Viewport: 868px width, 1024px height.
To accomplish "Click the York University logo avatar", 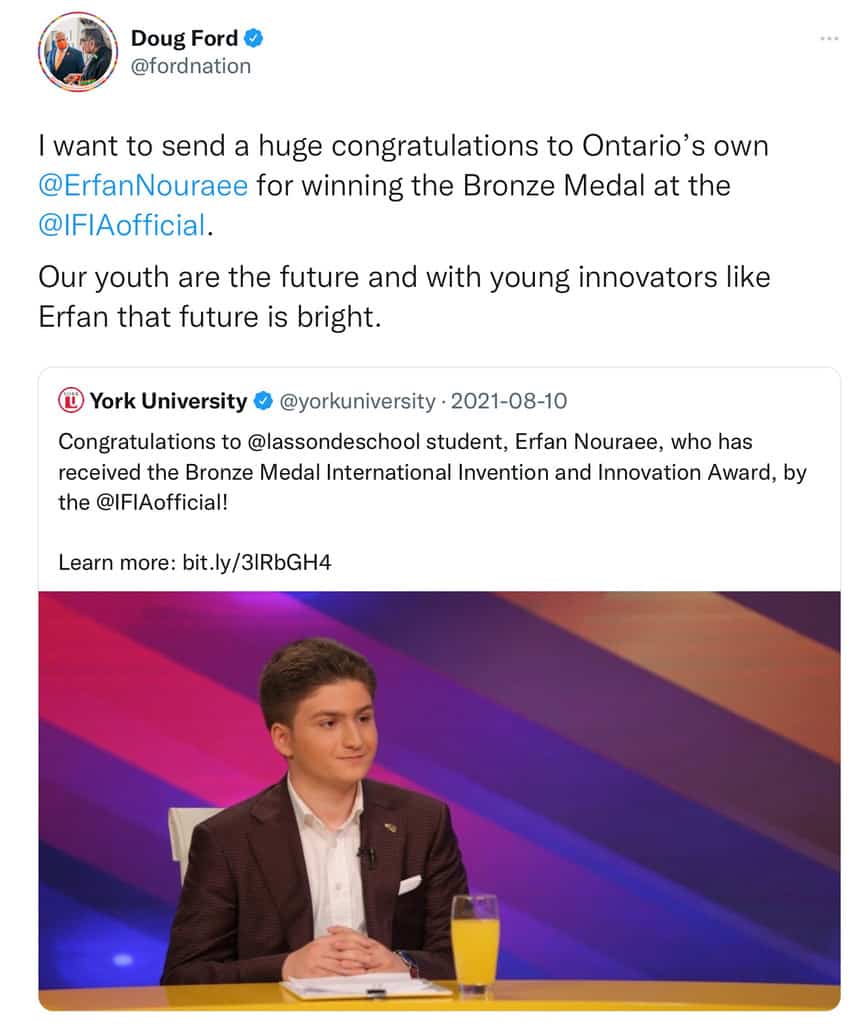I will [71, 401].
